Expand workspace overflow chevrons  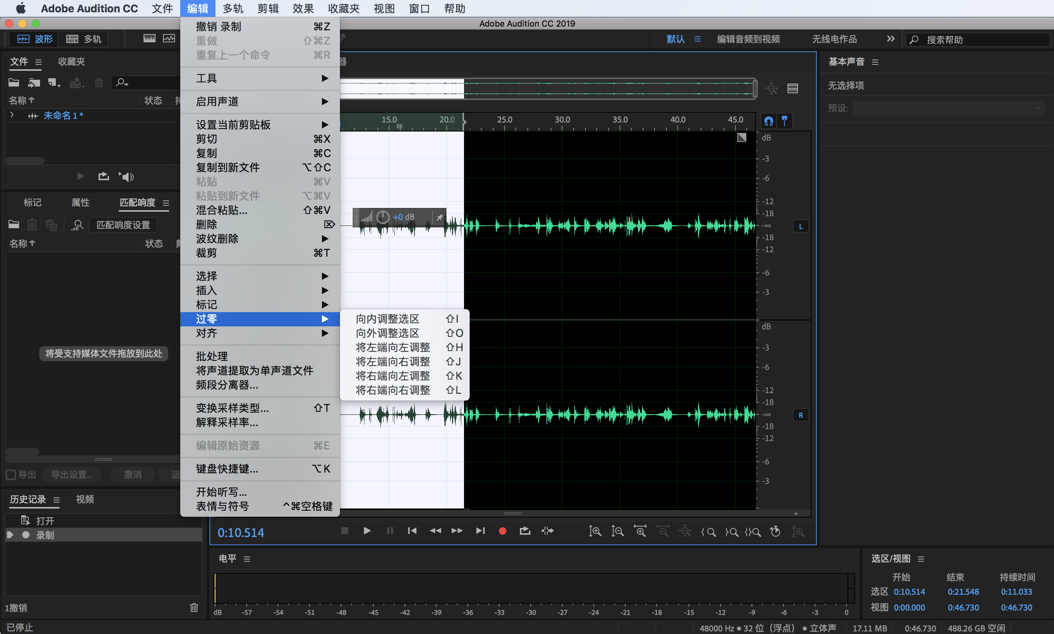coord(890,39)
